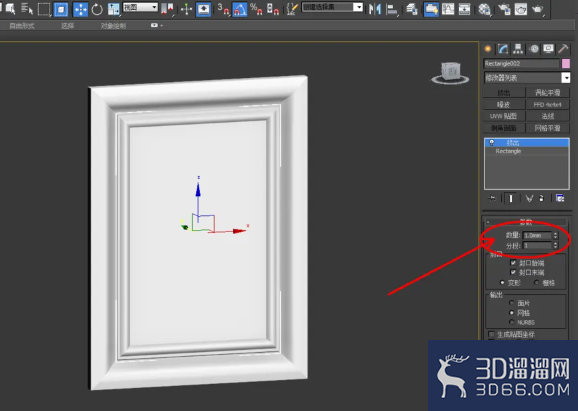Click Remove Modifier from stack icon
578x411 pixels.
(x=542, y=198)
